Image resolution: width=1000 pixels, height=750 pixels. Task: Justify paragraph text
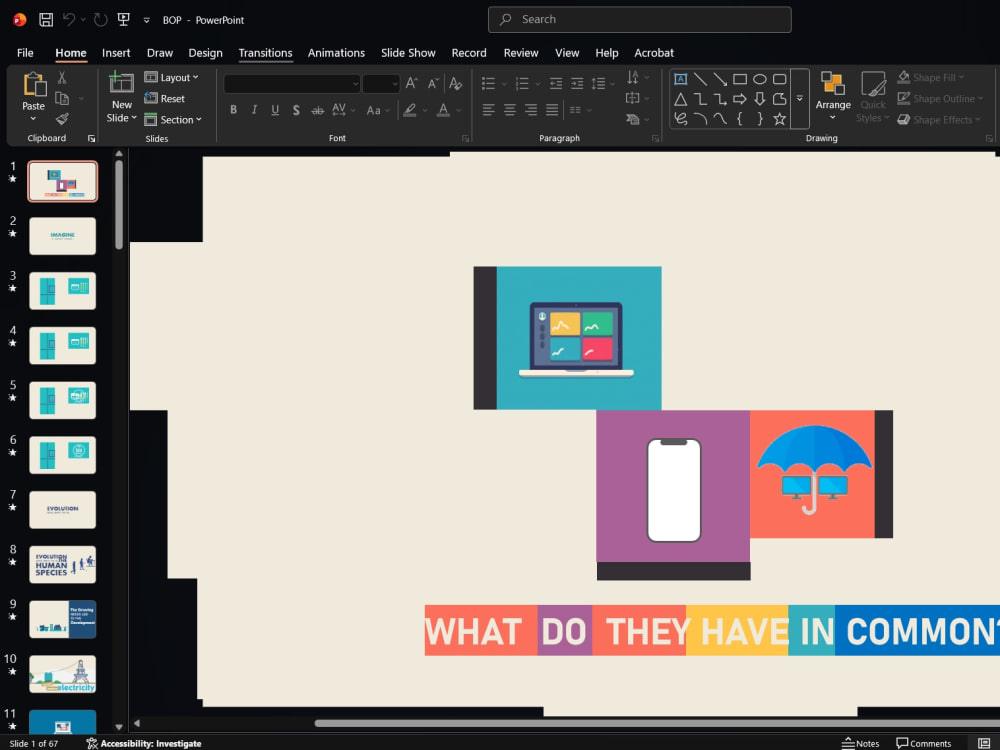pyautogui.click(x=552, y=110)
